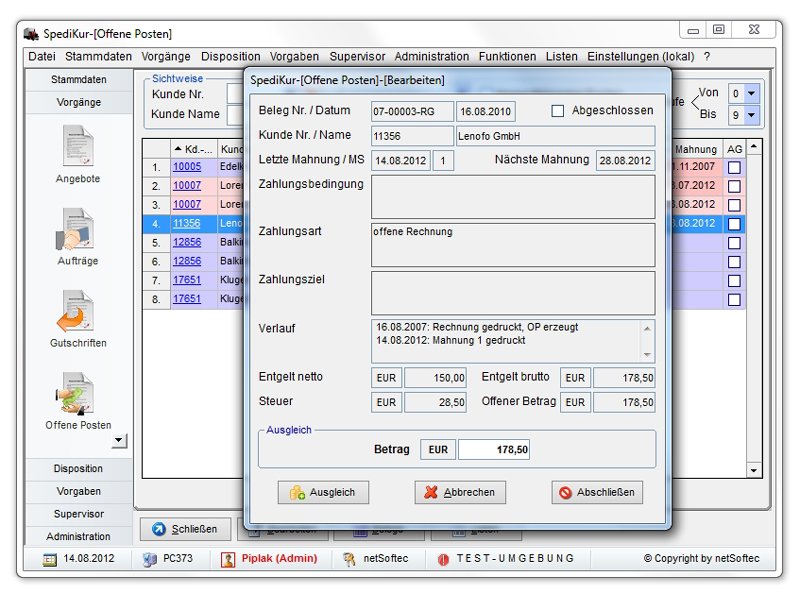The width and height of the screenshot is (800, 593).
Task: Click the Letzte Mahnung date field 14.08.2012
Action: [x=401, y=161]
